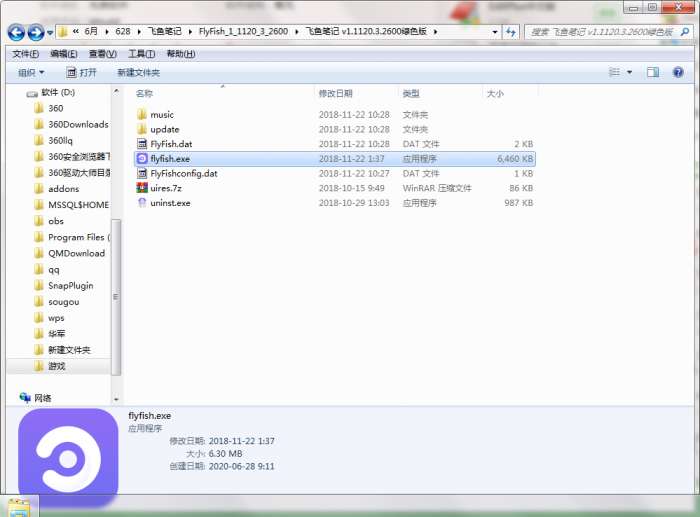Go back with the blue Back arrow
700x517 pixels.
[17, 32]
